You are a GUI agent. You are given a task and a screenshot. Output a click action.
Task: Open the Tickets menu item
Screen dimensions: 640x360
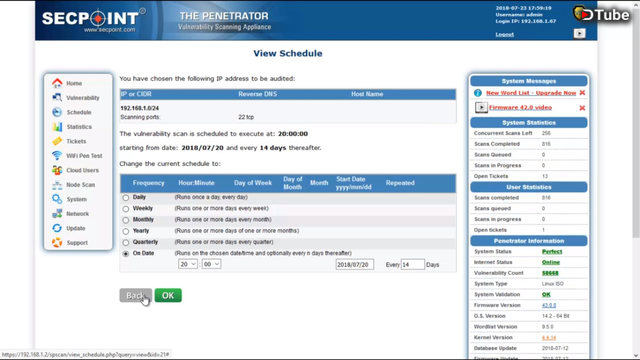(76, 141)
